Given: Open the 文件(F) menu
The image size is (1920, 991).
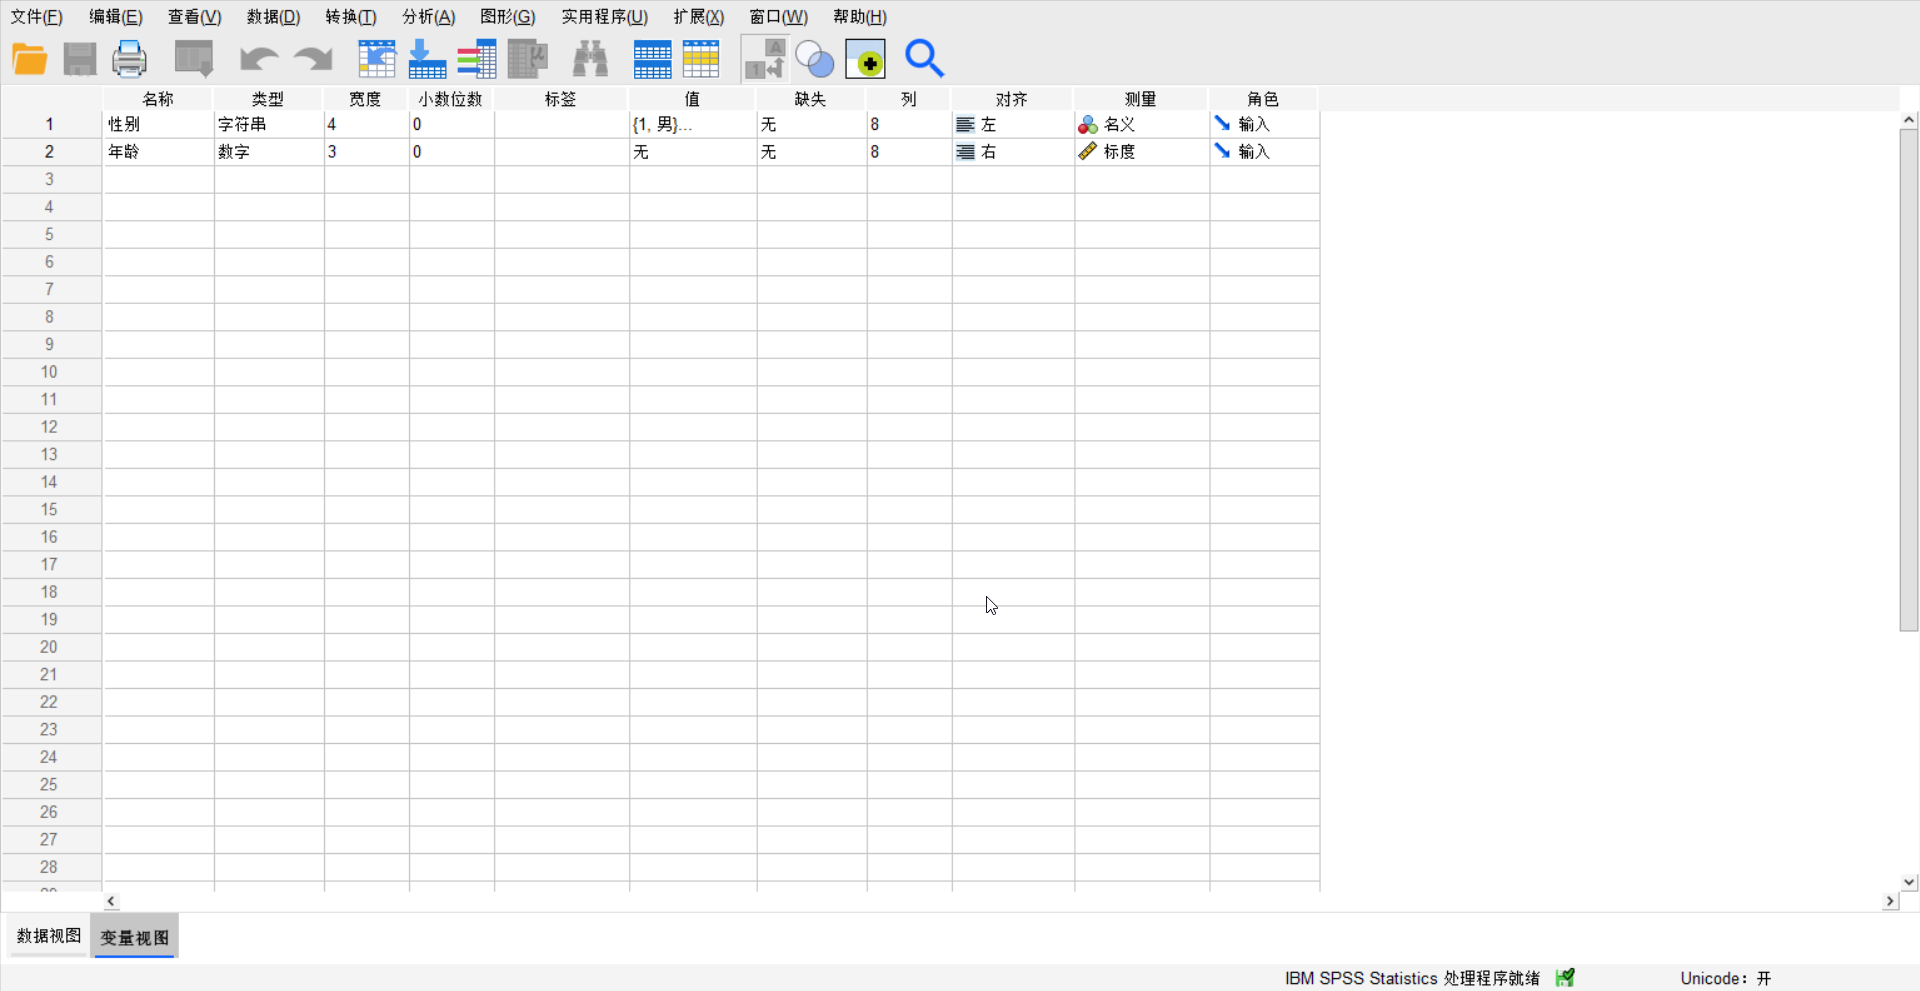Looking at the screenshot, I should click(x=37, y=17).
